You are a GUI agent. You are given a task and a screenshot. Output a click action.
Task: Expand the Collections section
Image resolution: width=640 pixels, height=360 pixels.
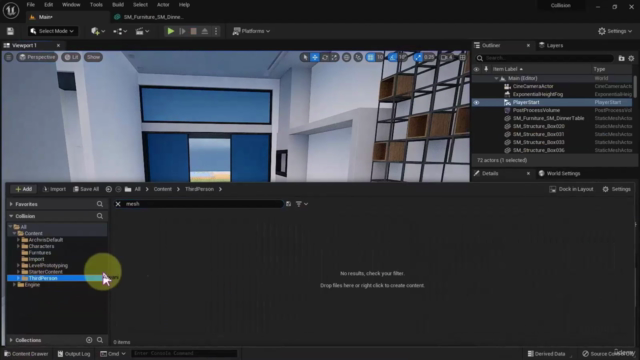click(x=11, y=340)
